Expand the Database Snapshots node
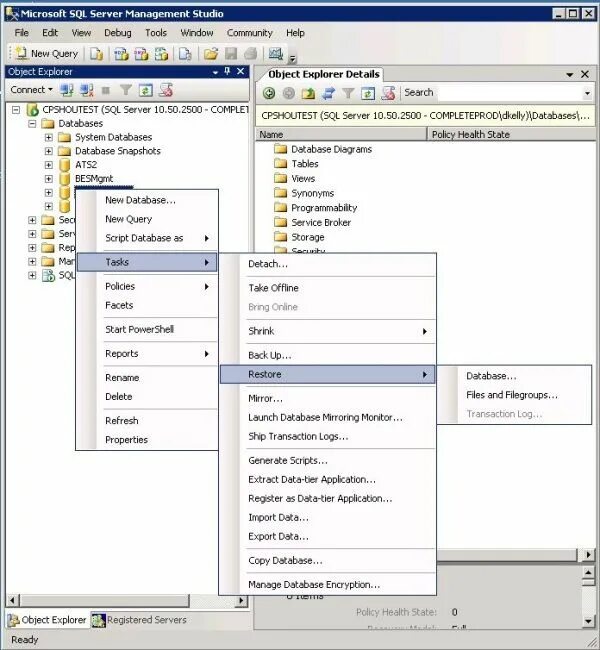This screenshot has width=600, height=650. click(49, 151)
